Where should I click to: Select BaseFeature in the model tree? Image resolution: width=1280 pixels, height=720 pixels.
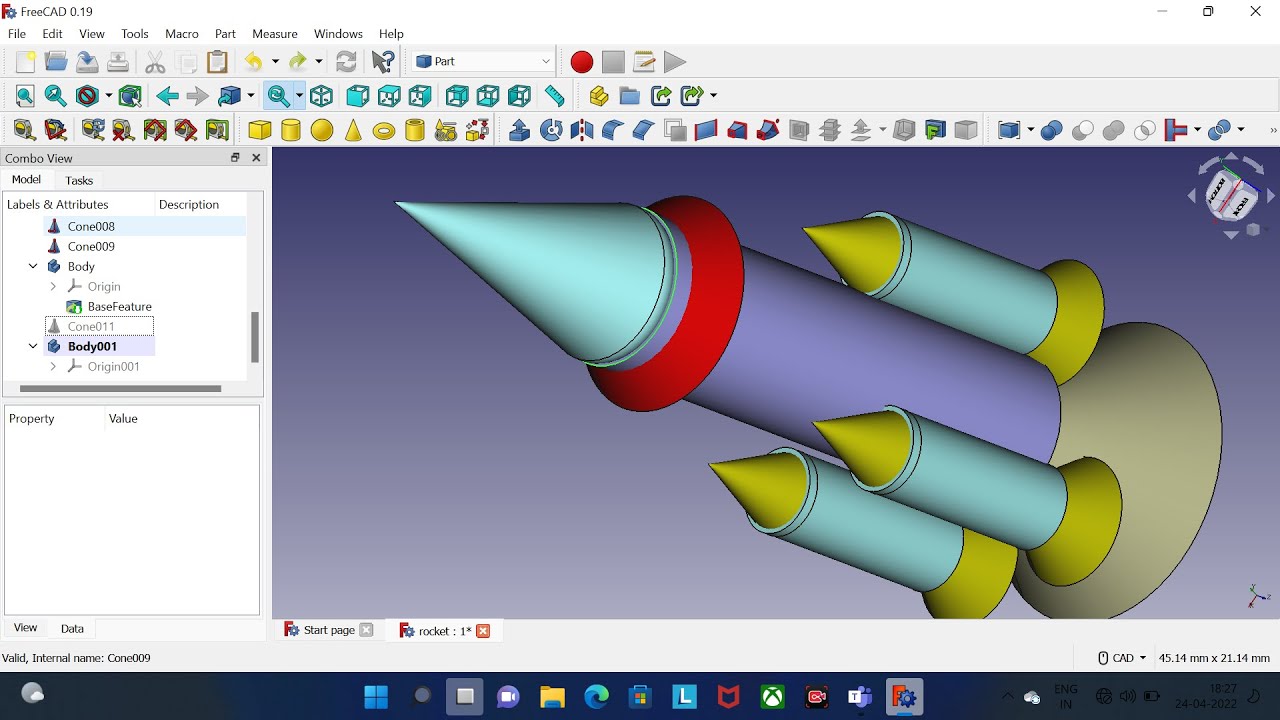pos(119,307)
